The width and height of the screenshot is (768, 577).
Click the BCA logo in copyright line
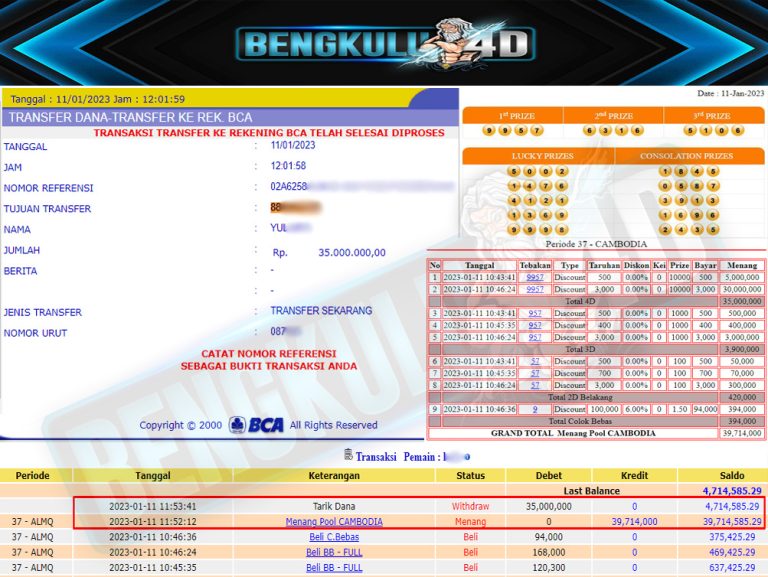click(256, 425)
